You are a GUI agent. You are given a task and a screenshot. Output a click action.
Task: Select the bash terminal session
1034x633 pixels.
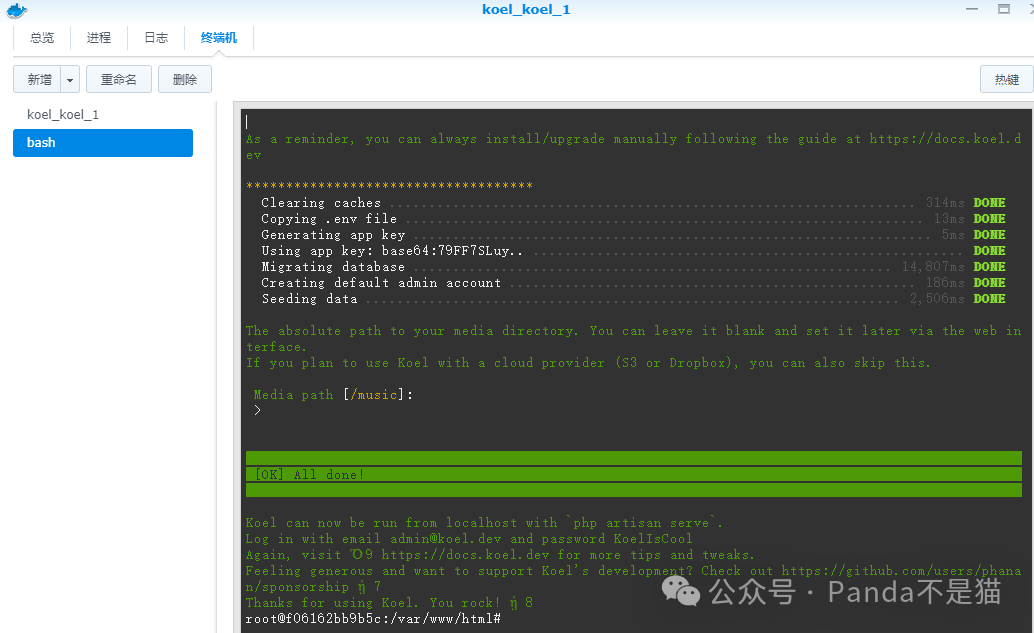pos(103,142)
